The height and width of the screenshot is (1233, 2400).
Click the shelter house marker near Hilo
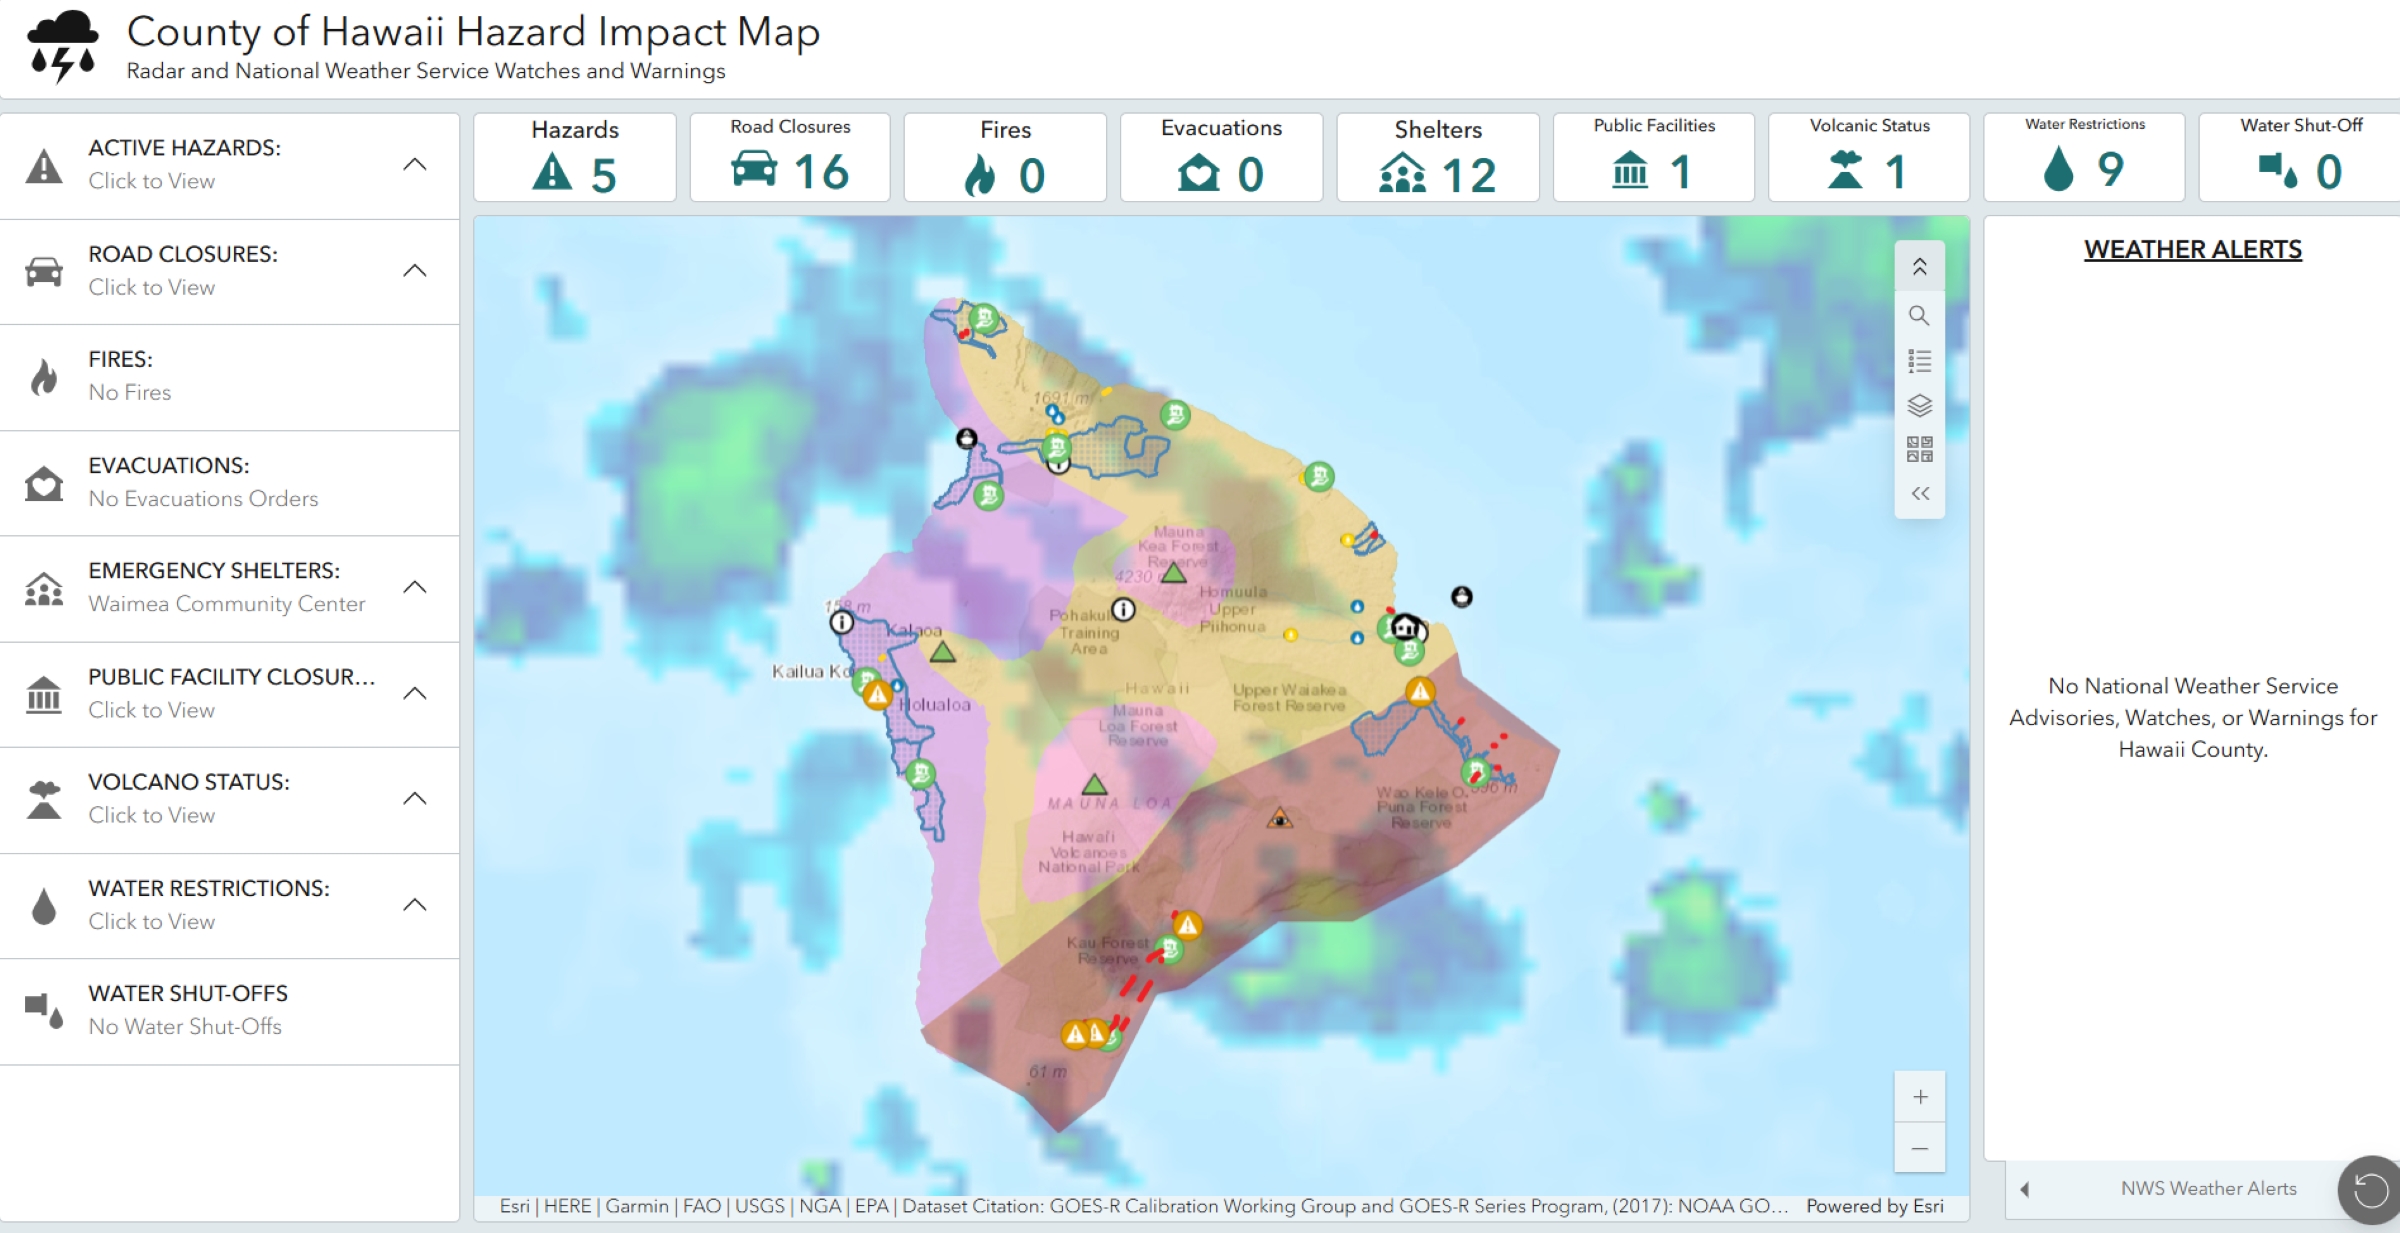[x=1405, y=628]
